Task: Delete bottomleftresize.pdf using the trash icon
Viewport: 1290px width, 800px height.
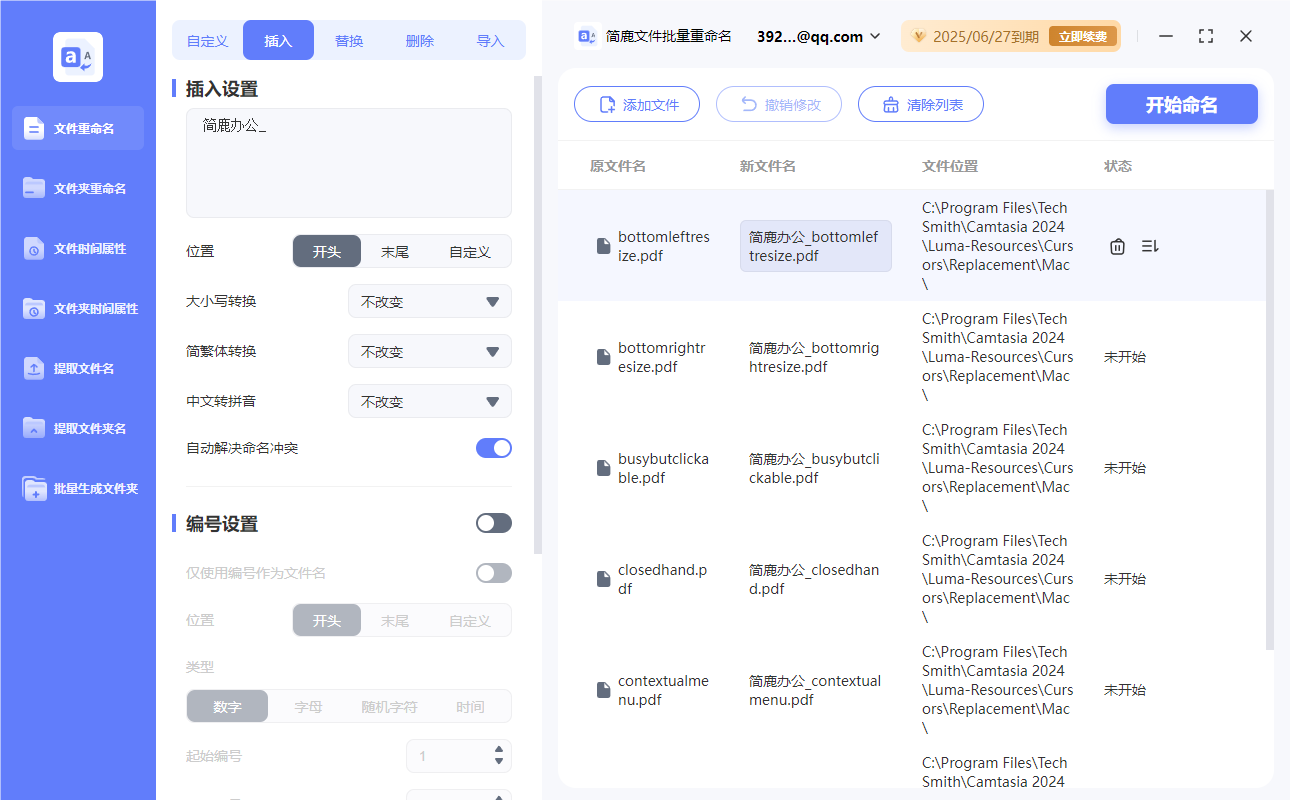Action: coord(1117,245)
